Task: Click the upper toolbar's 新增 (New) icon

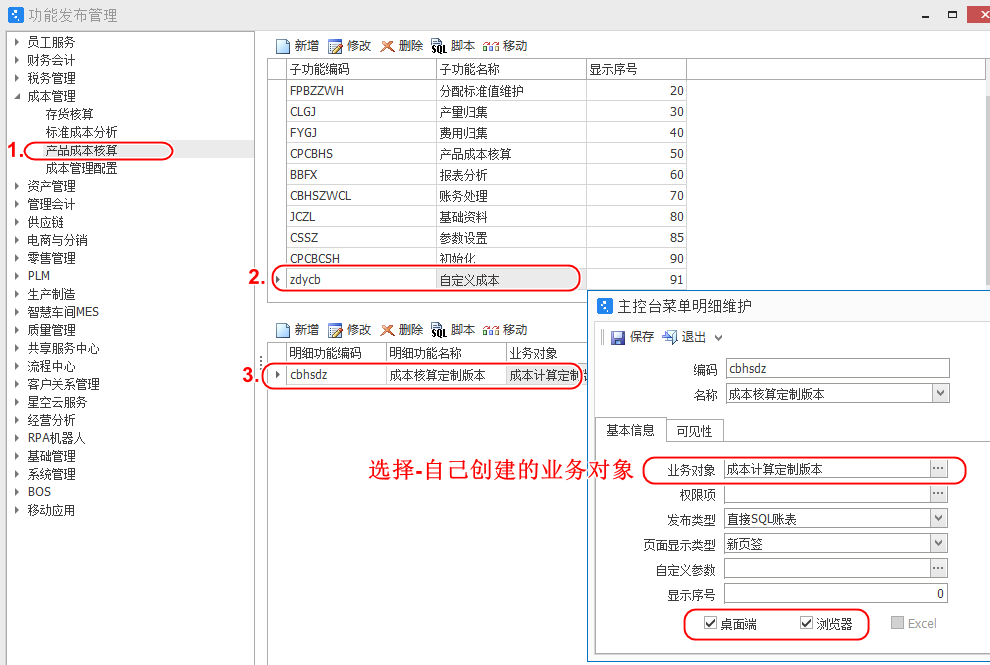Action: [x=282, y=46]
